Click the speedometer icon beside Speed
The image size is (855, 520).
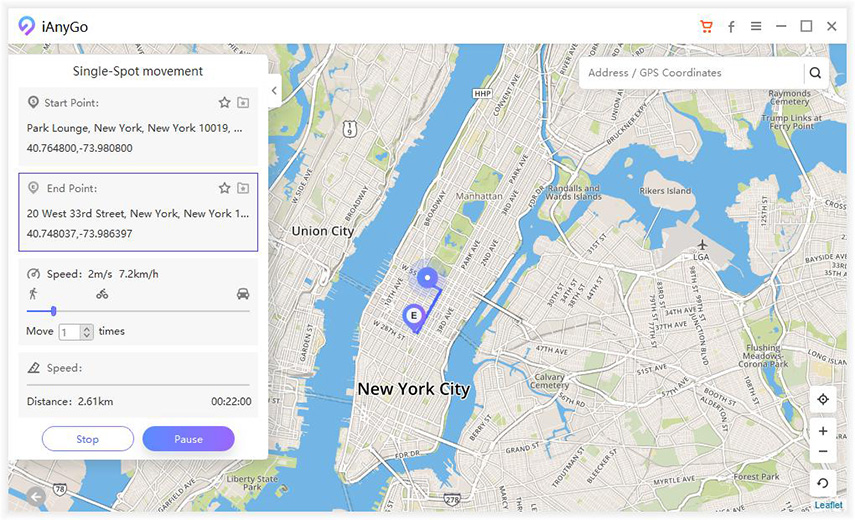(33, 274)
